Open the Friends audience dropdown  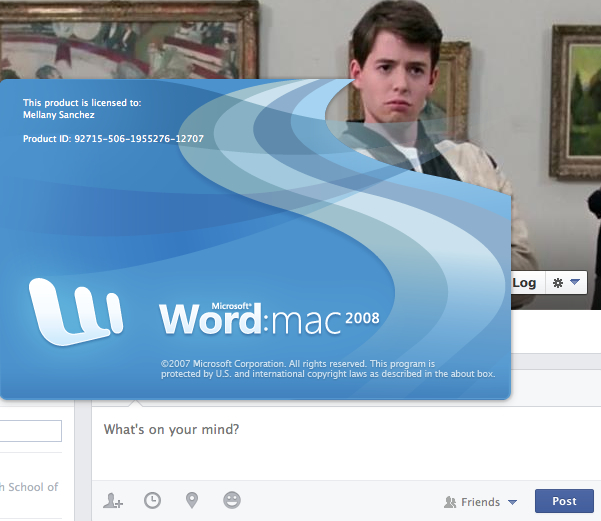click(x=480, y=502)
